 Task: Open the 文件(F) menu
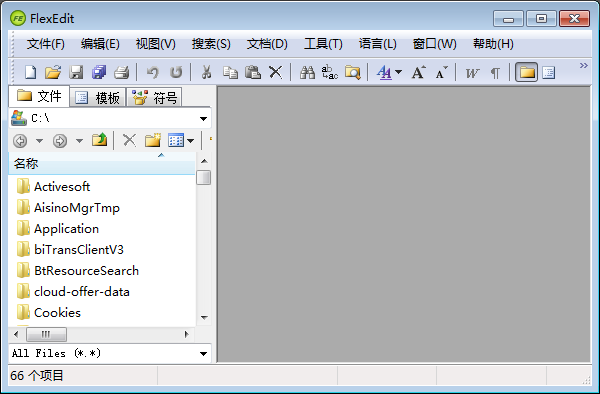coord(46,44)
